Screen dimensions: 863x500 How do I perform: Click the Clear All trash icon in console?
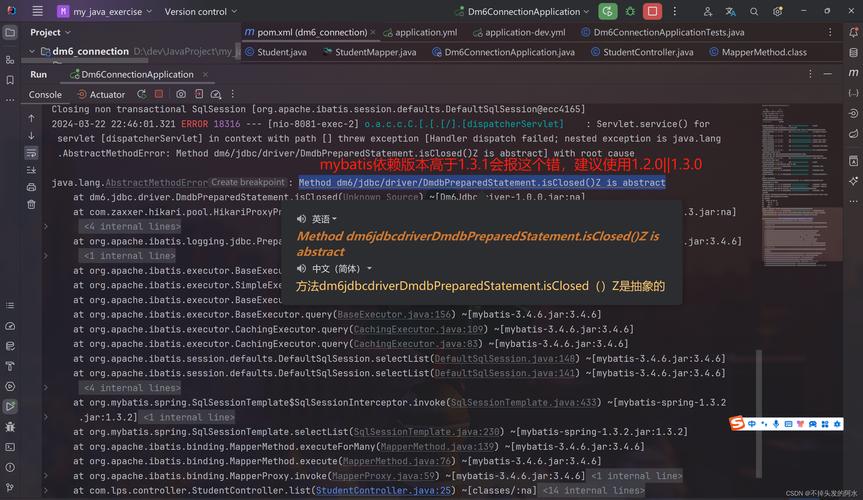click(31, 203)
